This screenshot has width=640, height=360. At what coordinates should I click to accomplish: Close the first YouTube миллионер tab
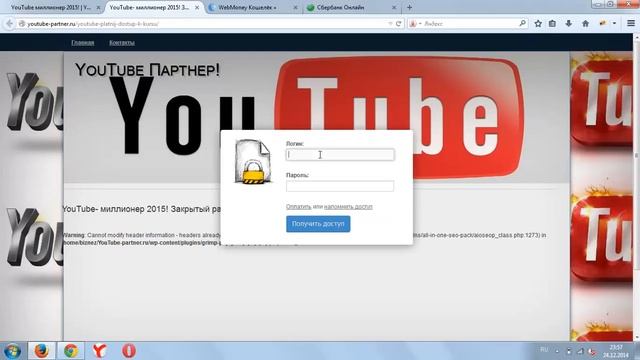click(x=98, y=7)
